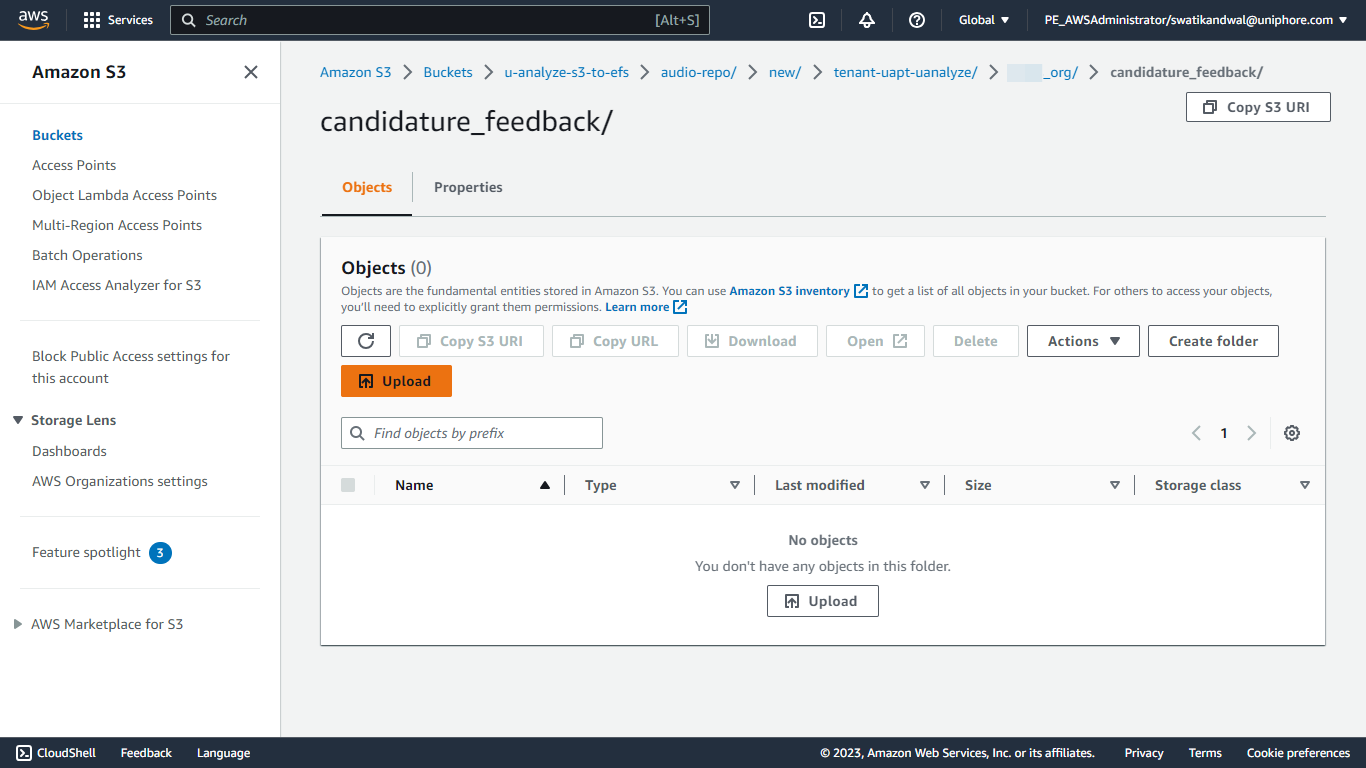
Task: Open AWS Organizations settings
Action: (x=120, y=481)
